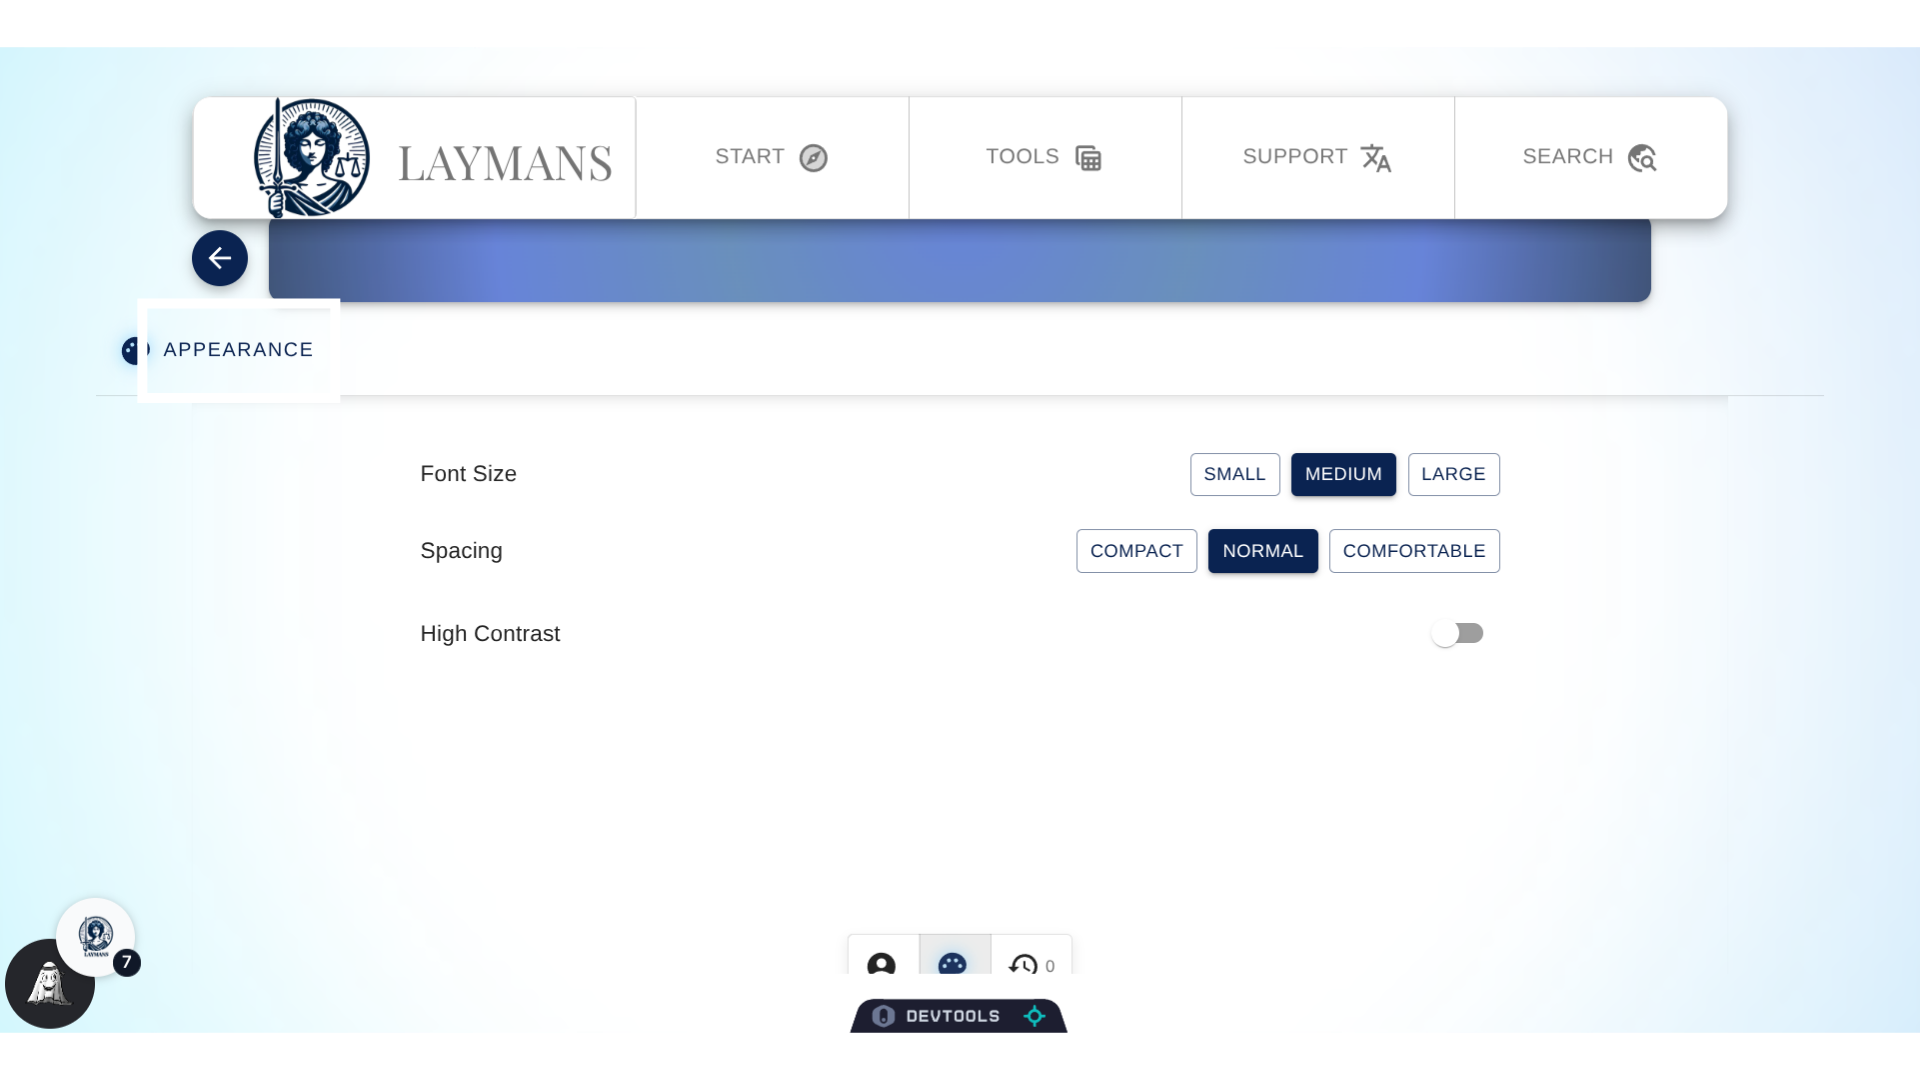1920x1080 pixels.
Task: Set font size to Small
Action: [1234, 474]
